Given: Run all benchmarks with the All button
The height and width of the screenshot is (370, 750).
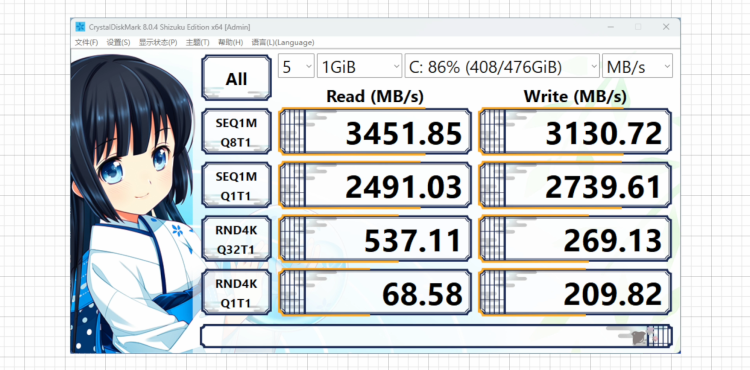Looking at the screenshot, I should [236, 77].
